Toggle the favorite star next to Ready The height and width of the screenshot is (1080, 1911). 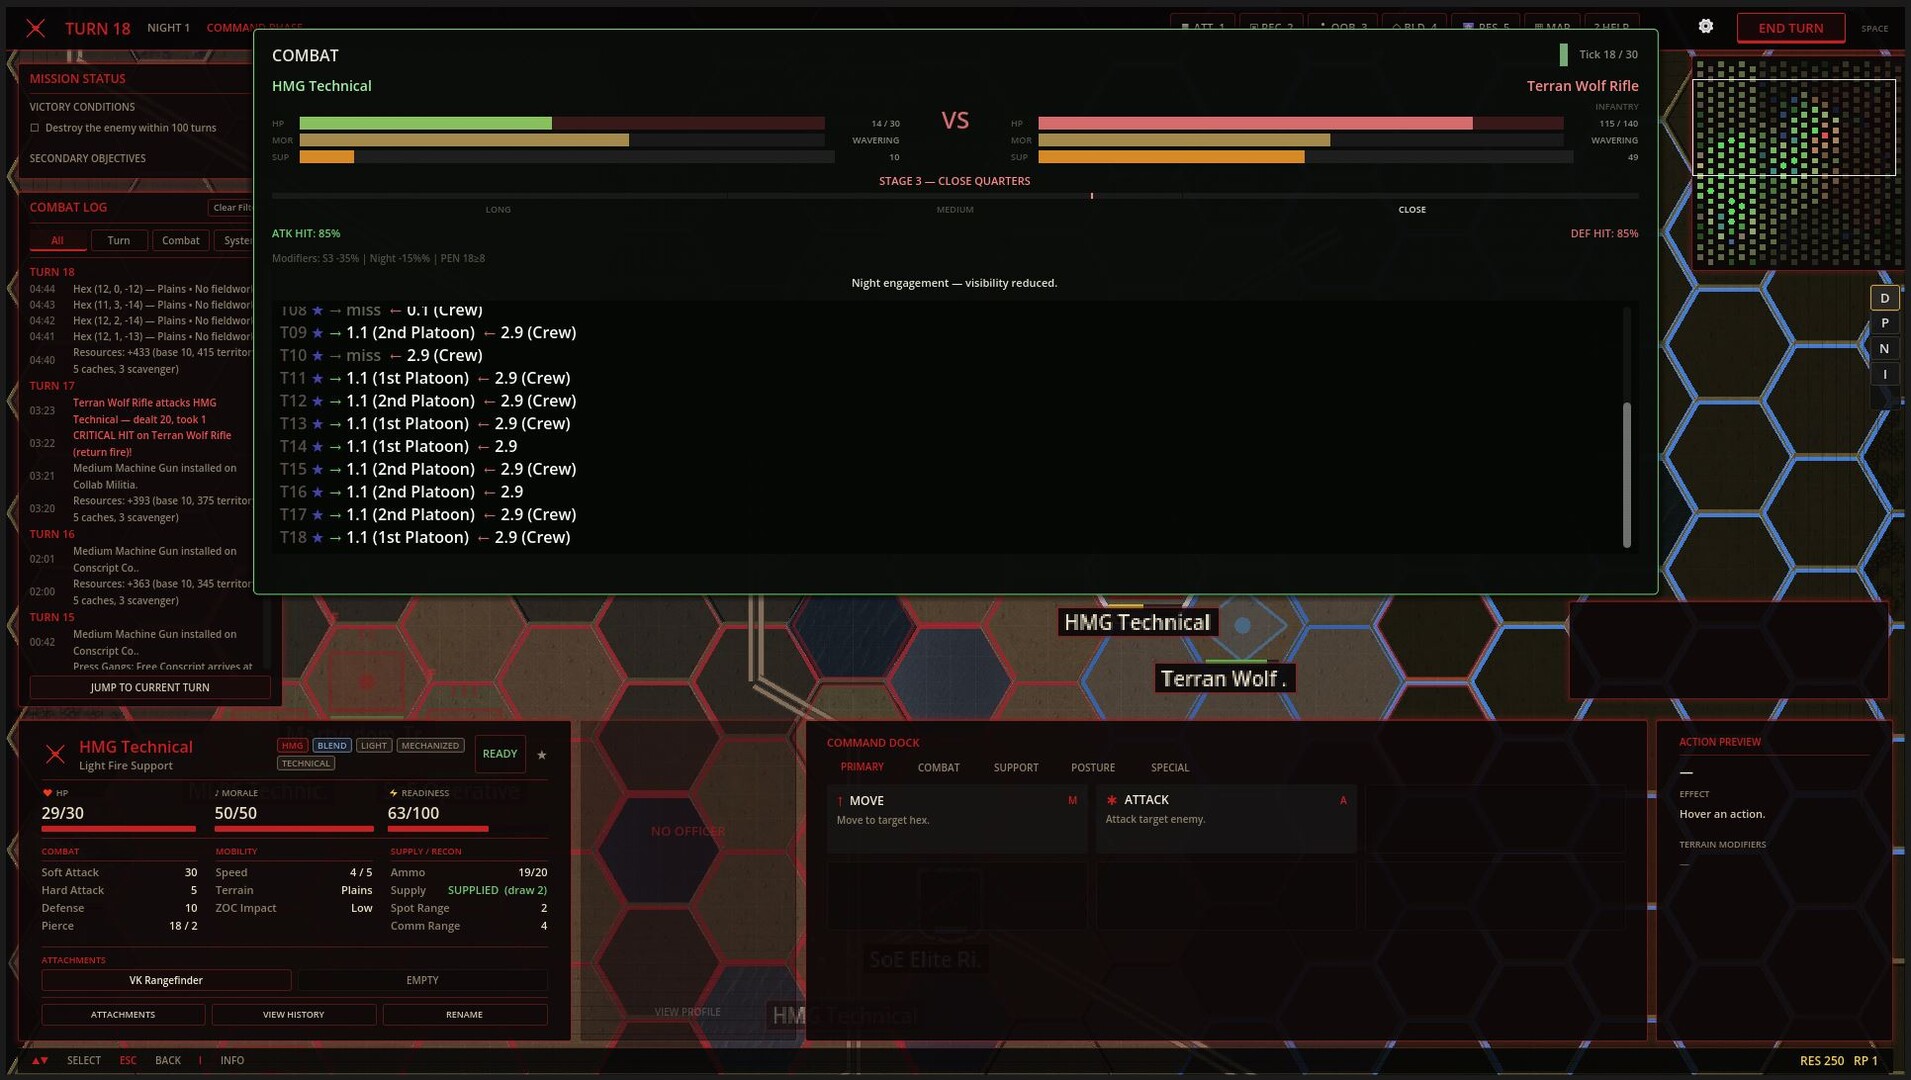pyautogui.click(x=542, y=755)
